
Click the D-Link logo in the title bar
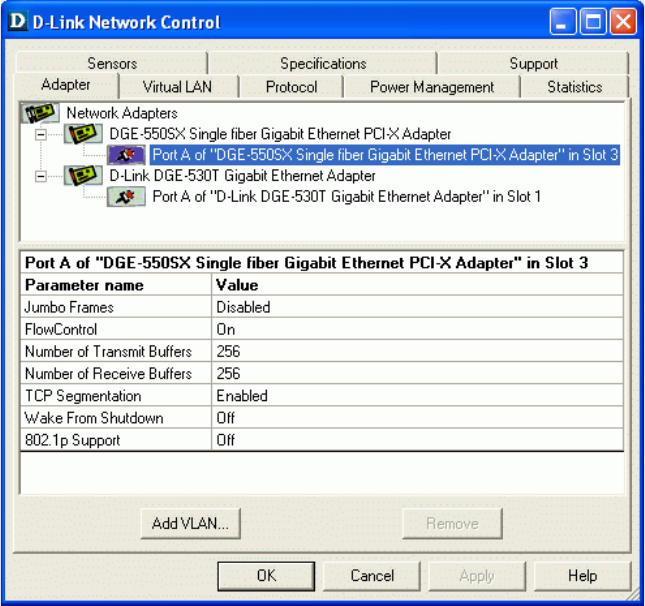click(x=17, y=21)
